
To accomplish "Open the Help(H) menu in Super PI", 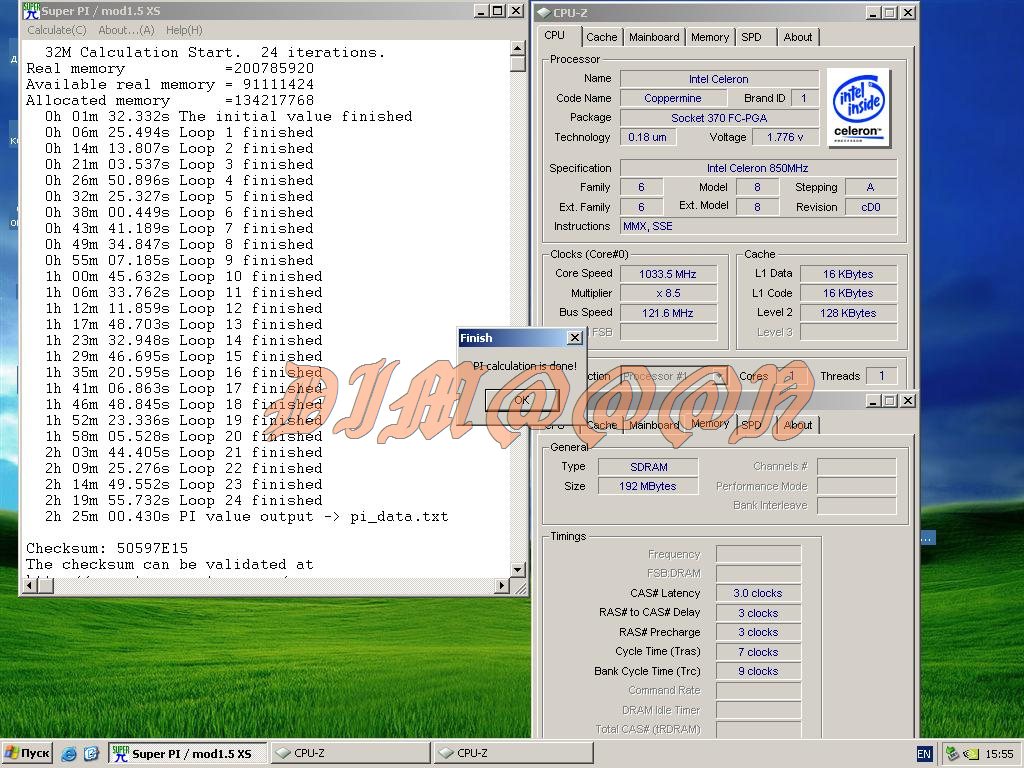I will point(184,30).
